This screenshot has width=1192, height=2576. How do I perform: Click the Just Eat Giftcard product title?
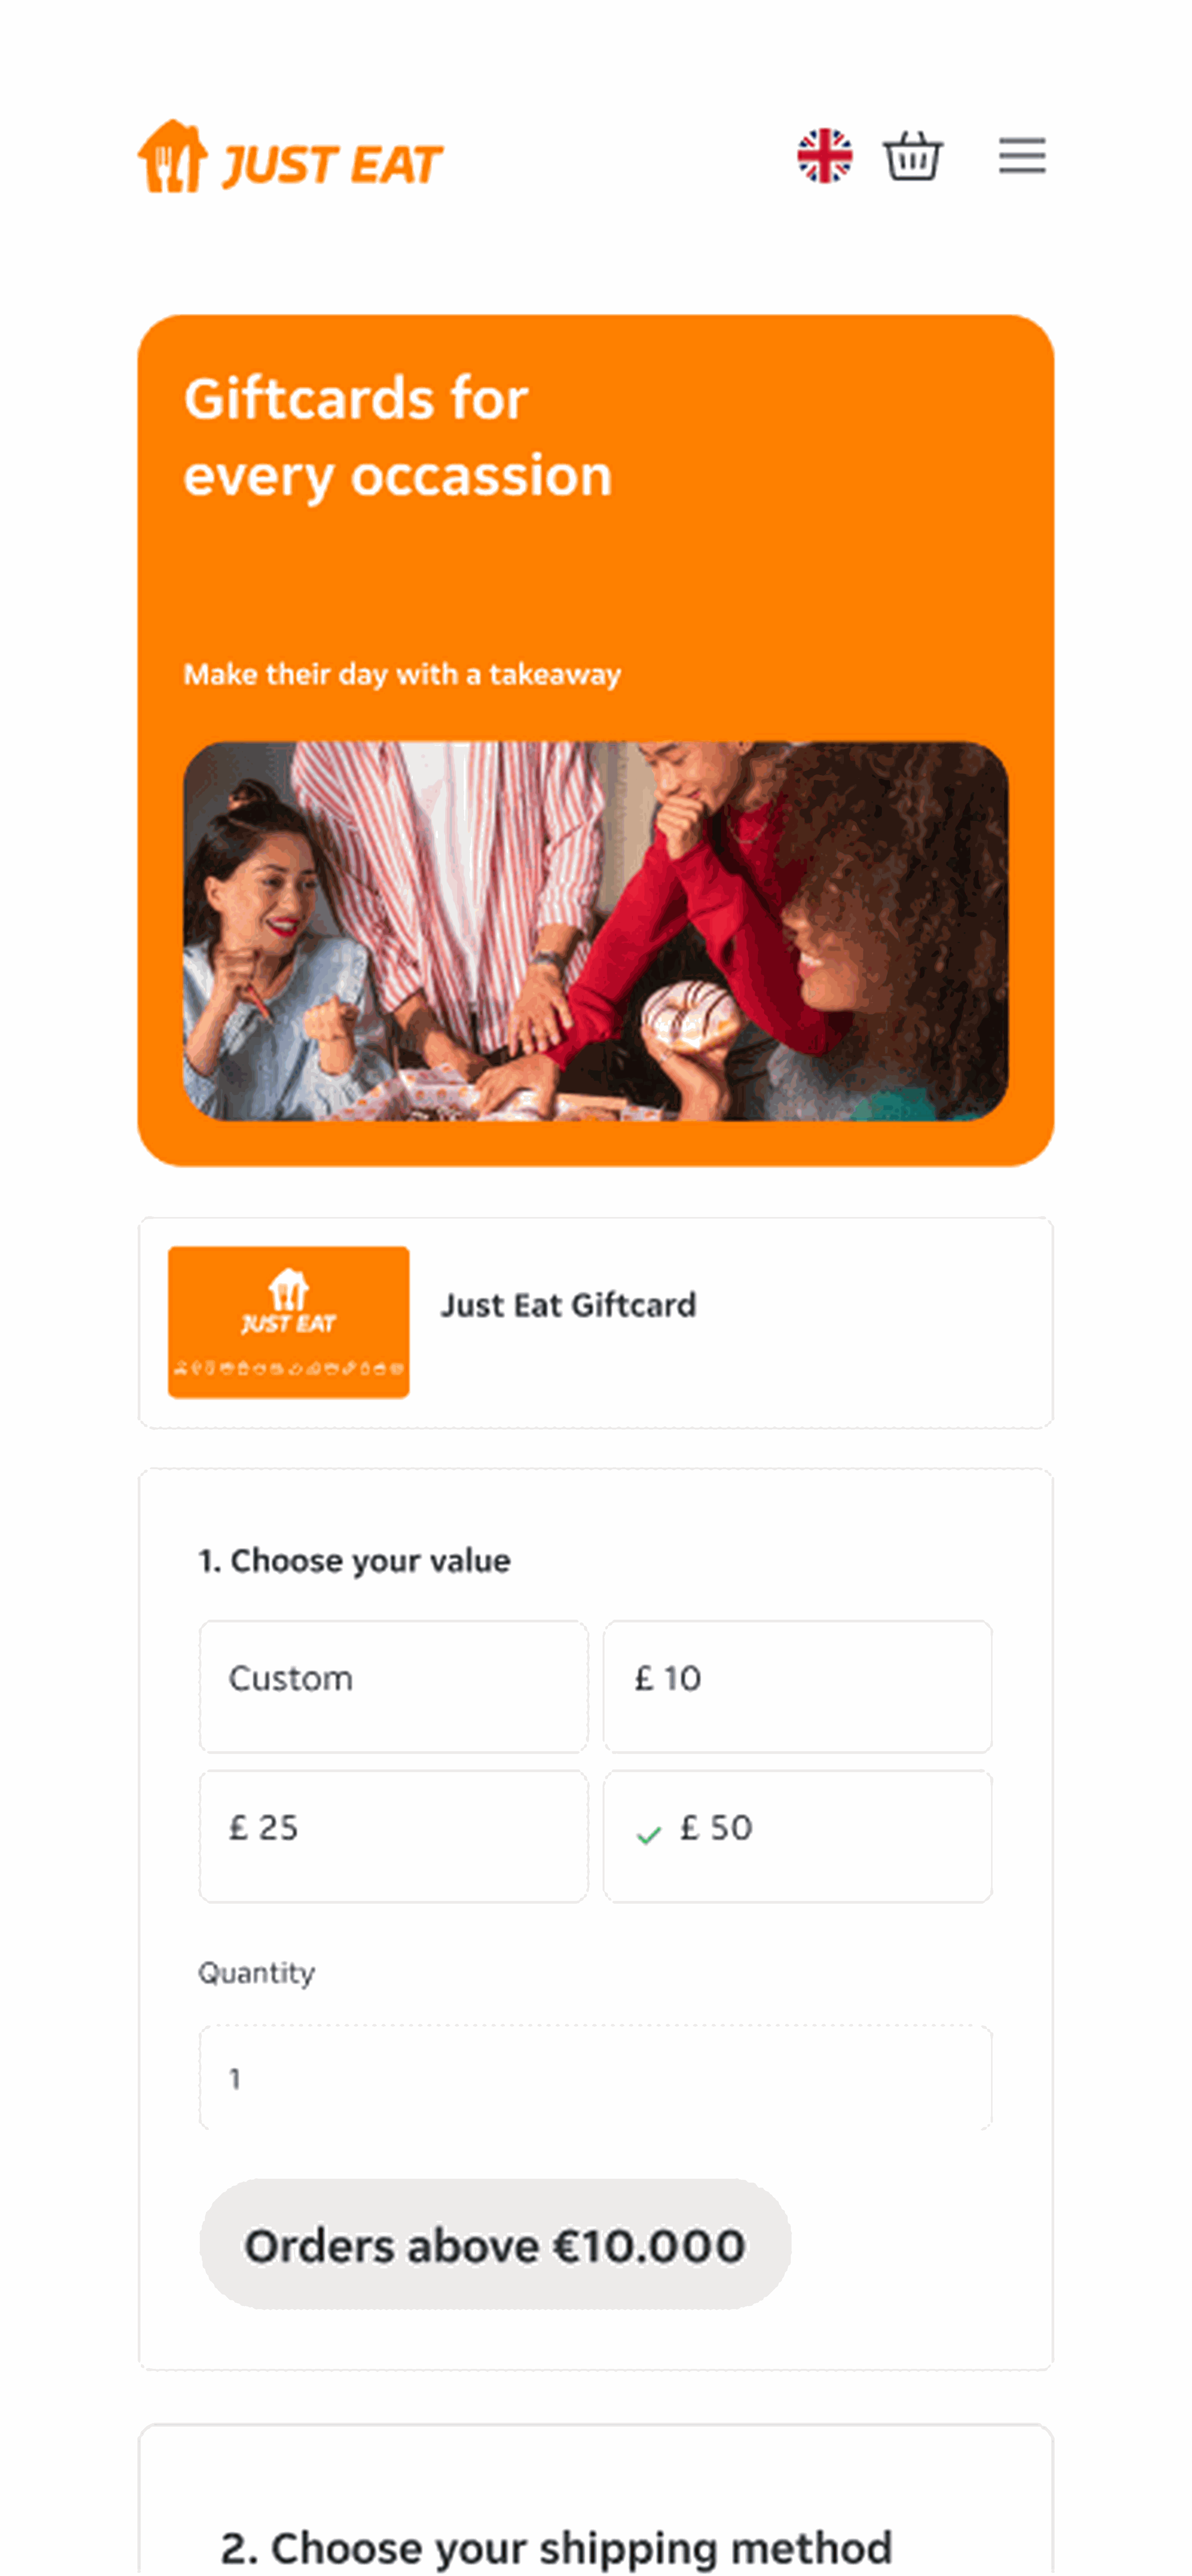pyautogui.click(x=568, y=1305)
